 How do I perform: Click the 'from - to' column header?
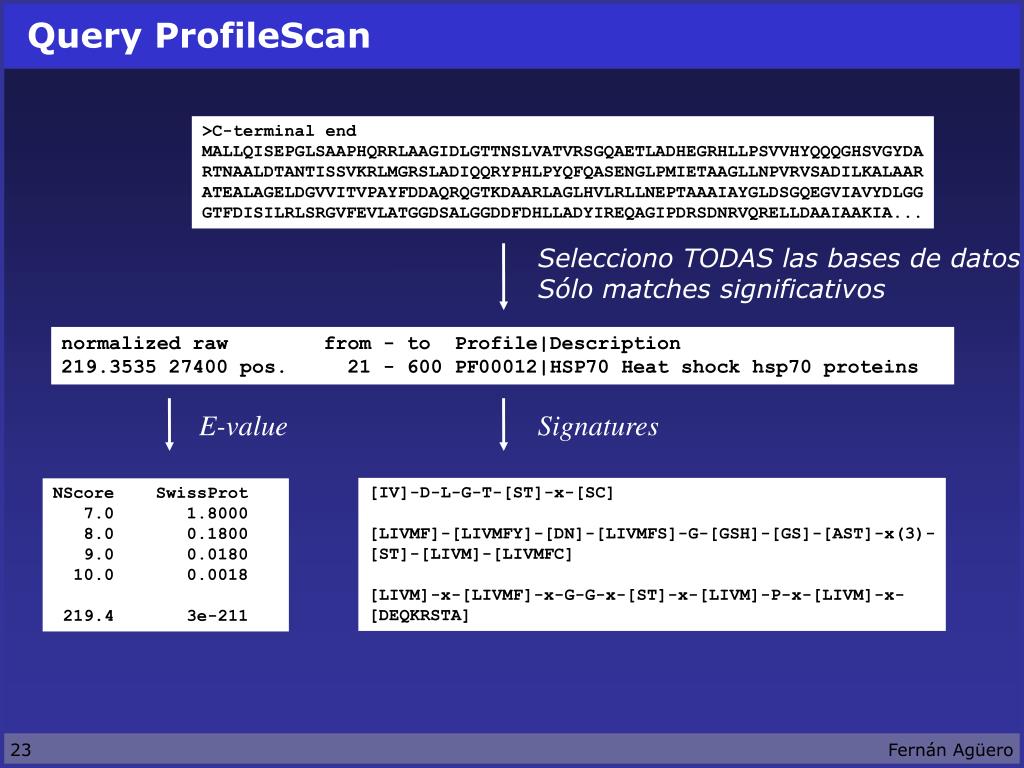[x=377, y=344]
